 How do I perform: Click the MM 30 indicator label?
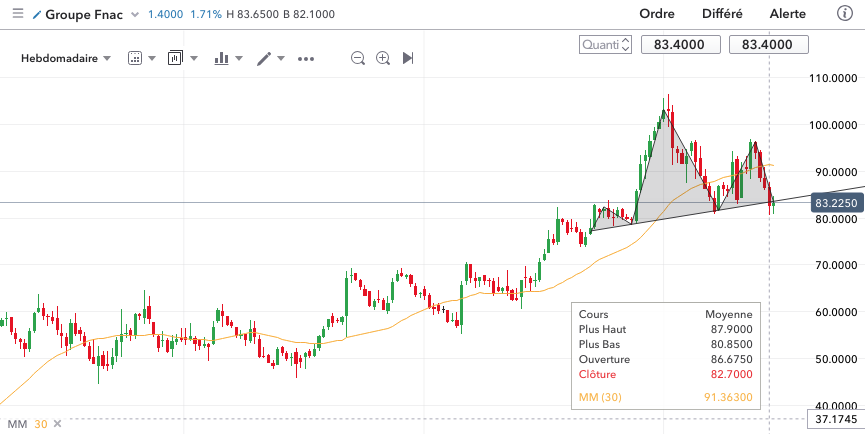(x=27, y=424)
